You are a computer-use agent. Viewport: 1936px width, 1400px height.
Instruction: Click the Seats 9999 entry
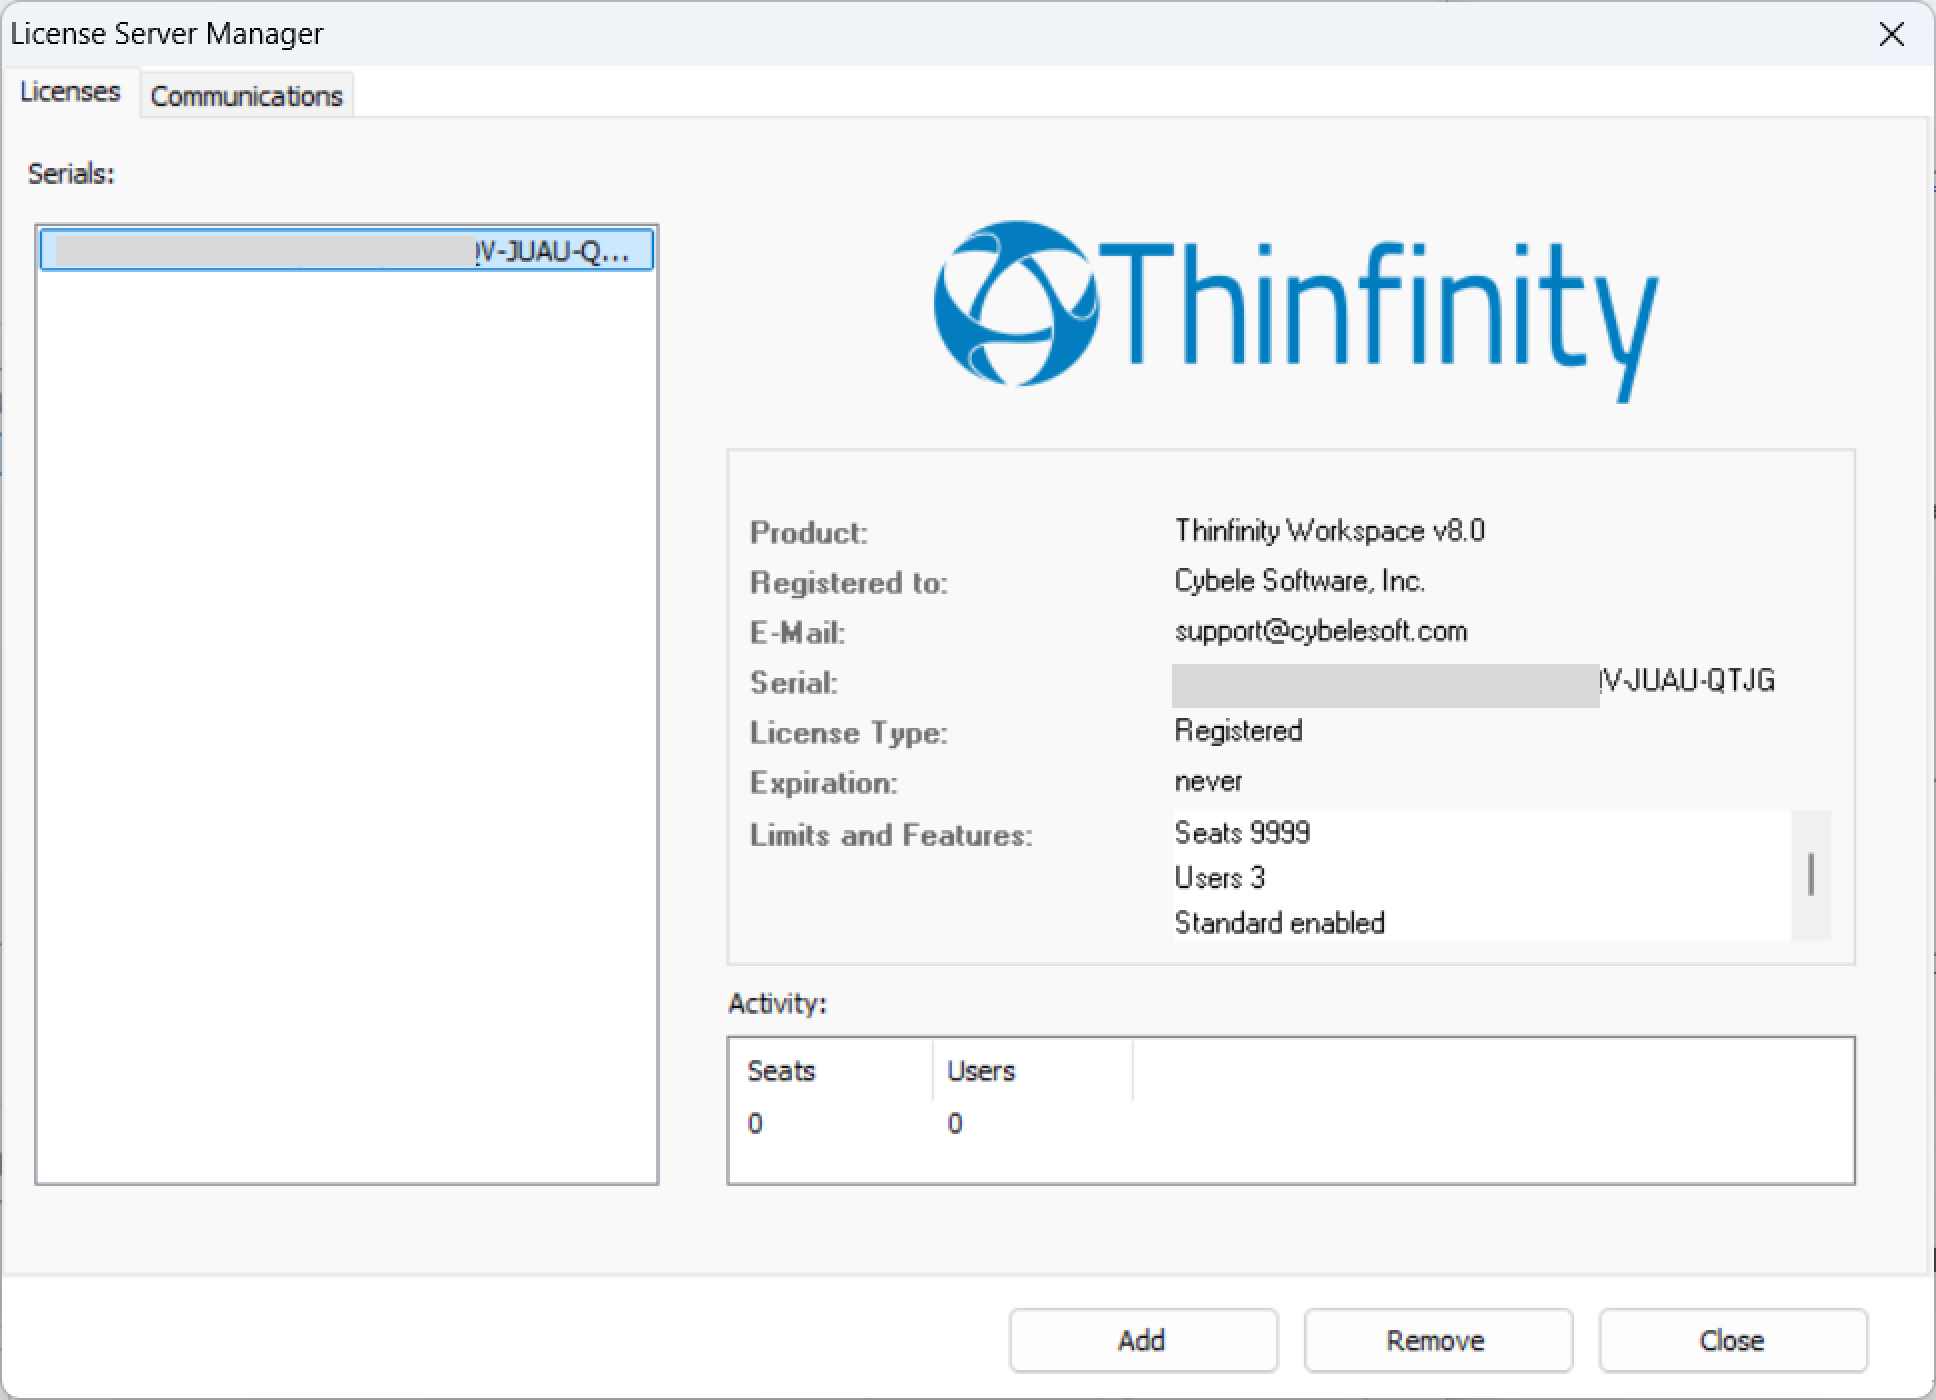pos(1242,833)
